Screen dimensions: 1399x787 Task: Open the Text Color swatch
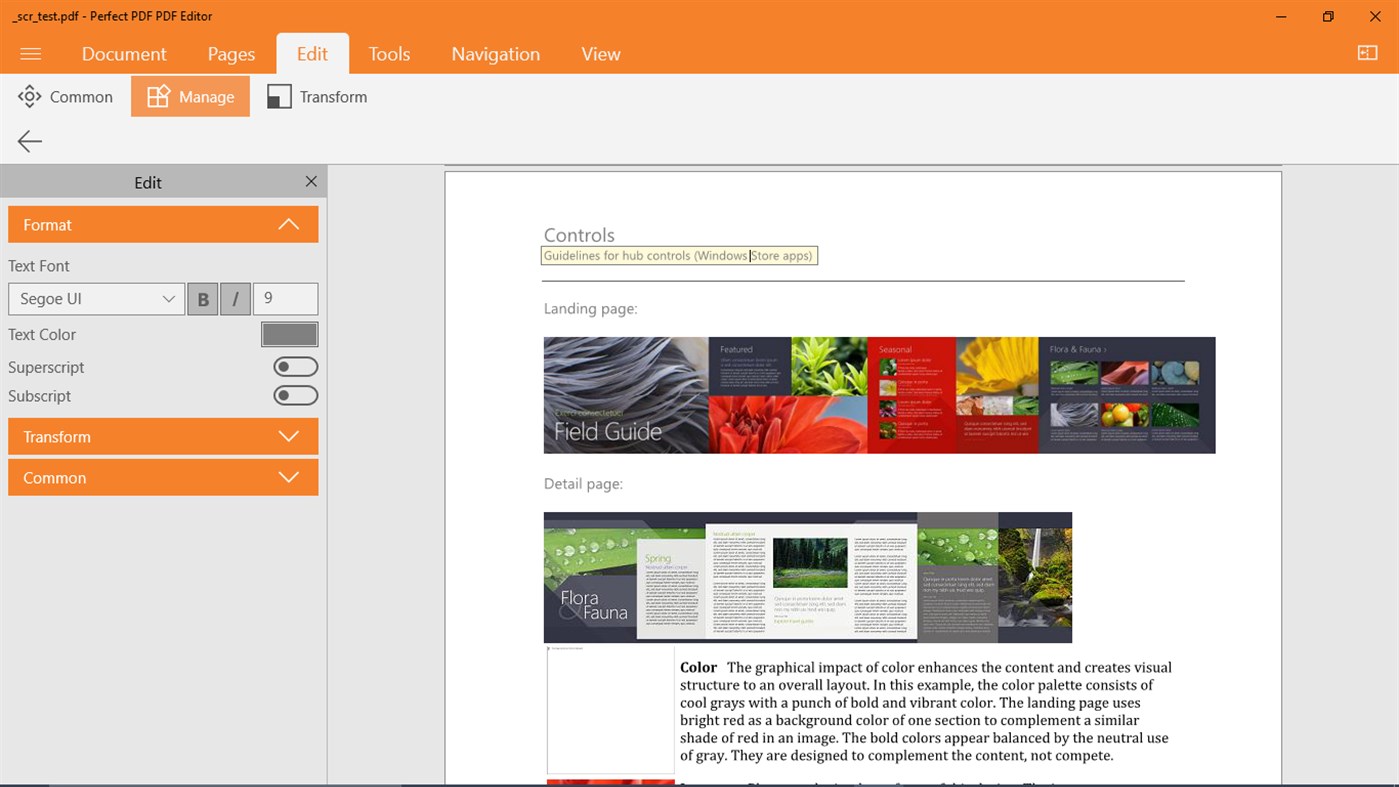click(288, 333)
